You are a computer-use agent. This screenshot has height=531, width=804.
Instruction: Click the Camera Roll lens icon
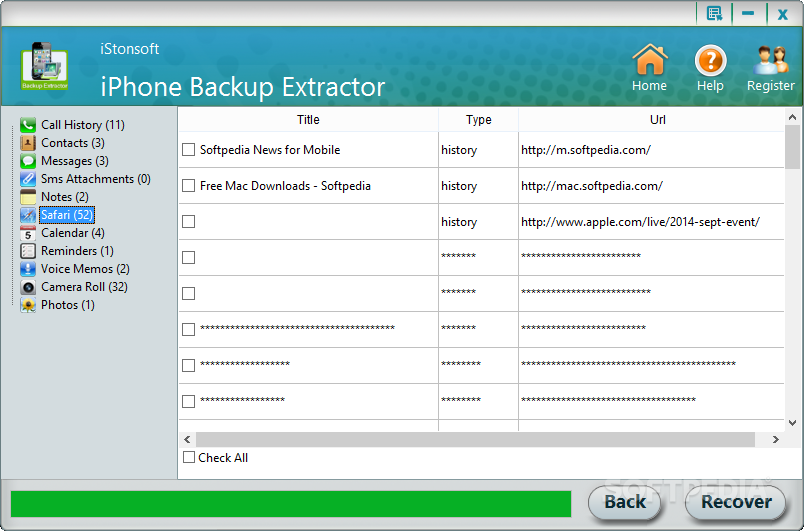coord(28,287)
